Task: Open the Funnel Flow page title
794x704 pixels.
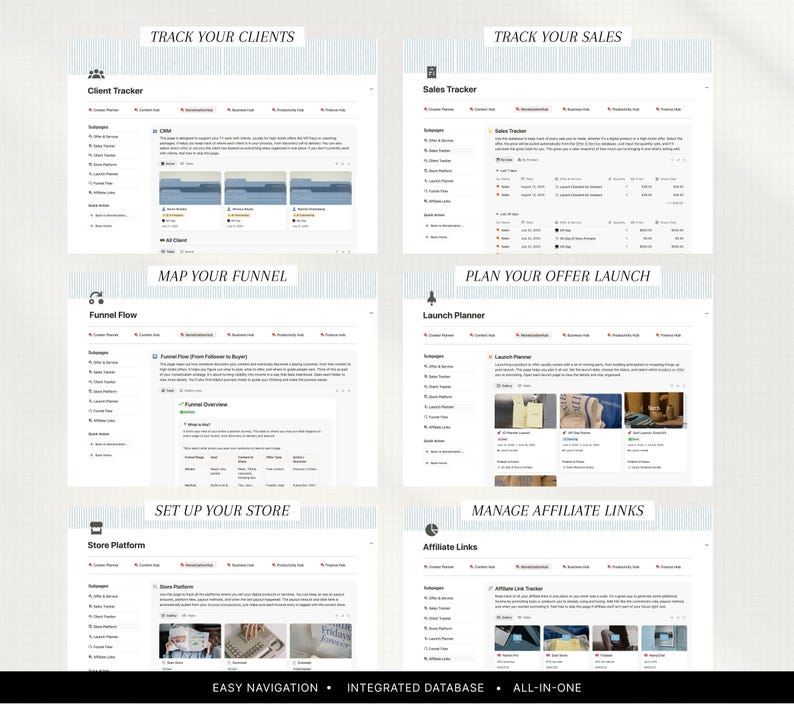Action: (113, 315)
